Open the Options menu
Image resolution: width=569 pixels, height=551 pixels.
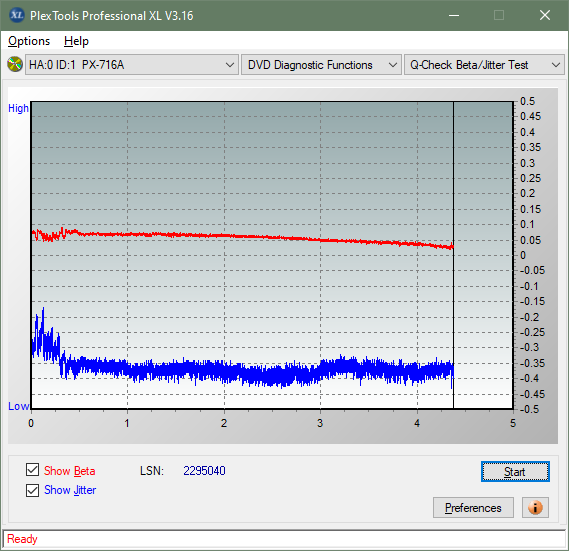(29, 41)
